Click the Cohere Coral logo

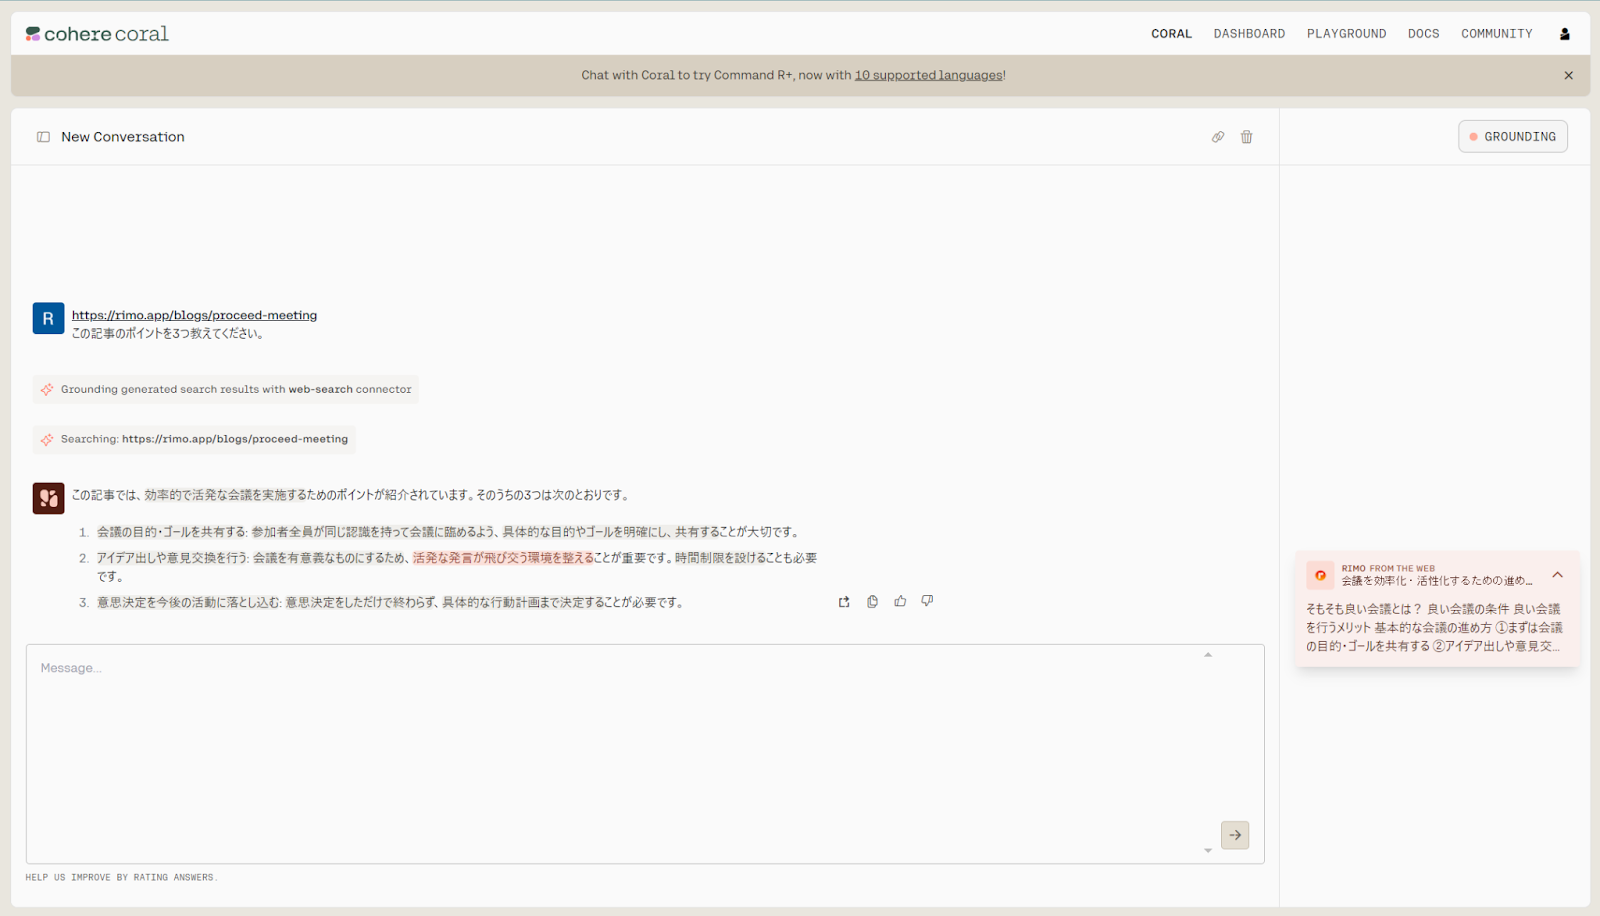click(97, 34)
